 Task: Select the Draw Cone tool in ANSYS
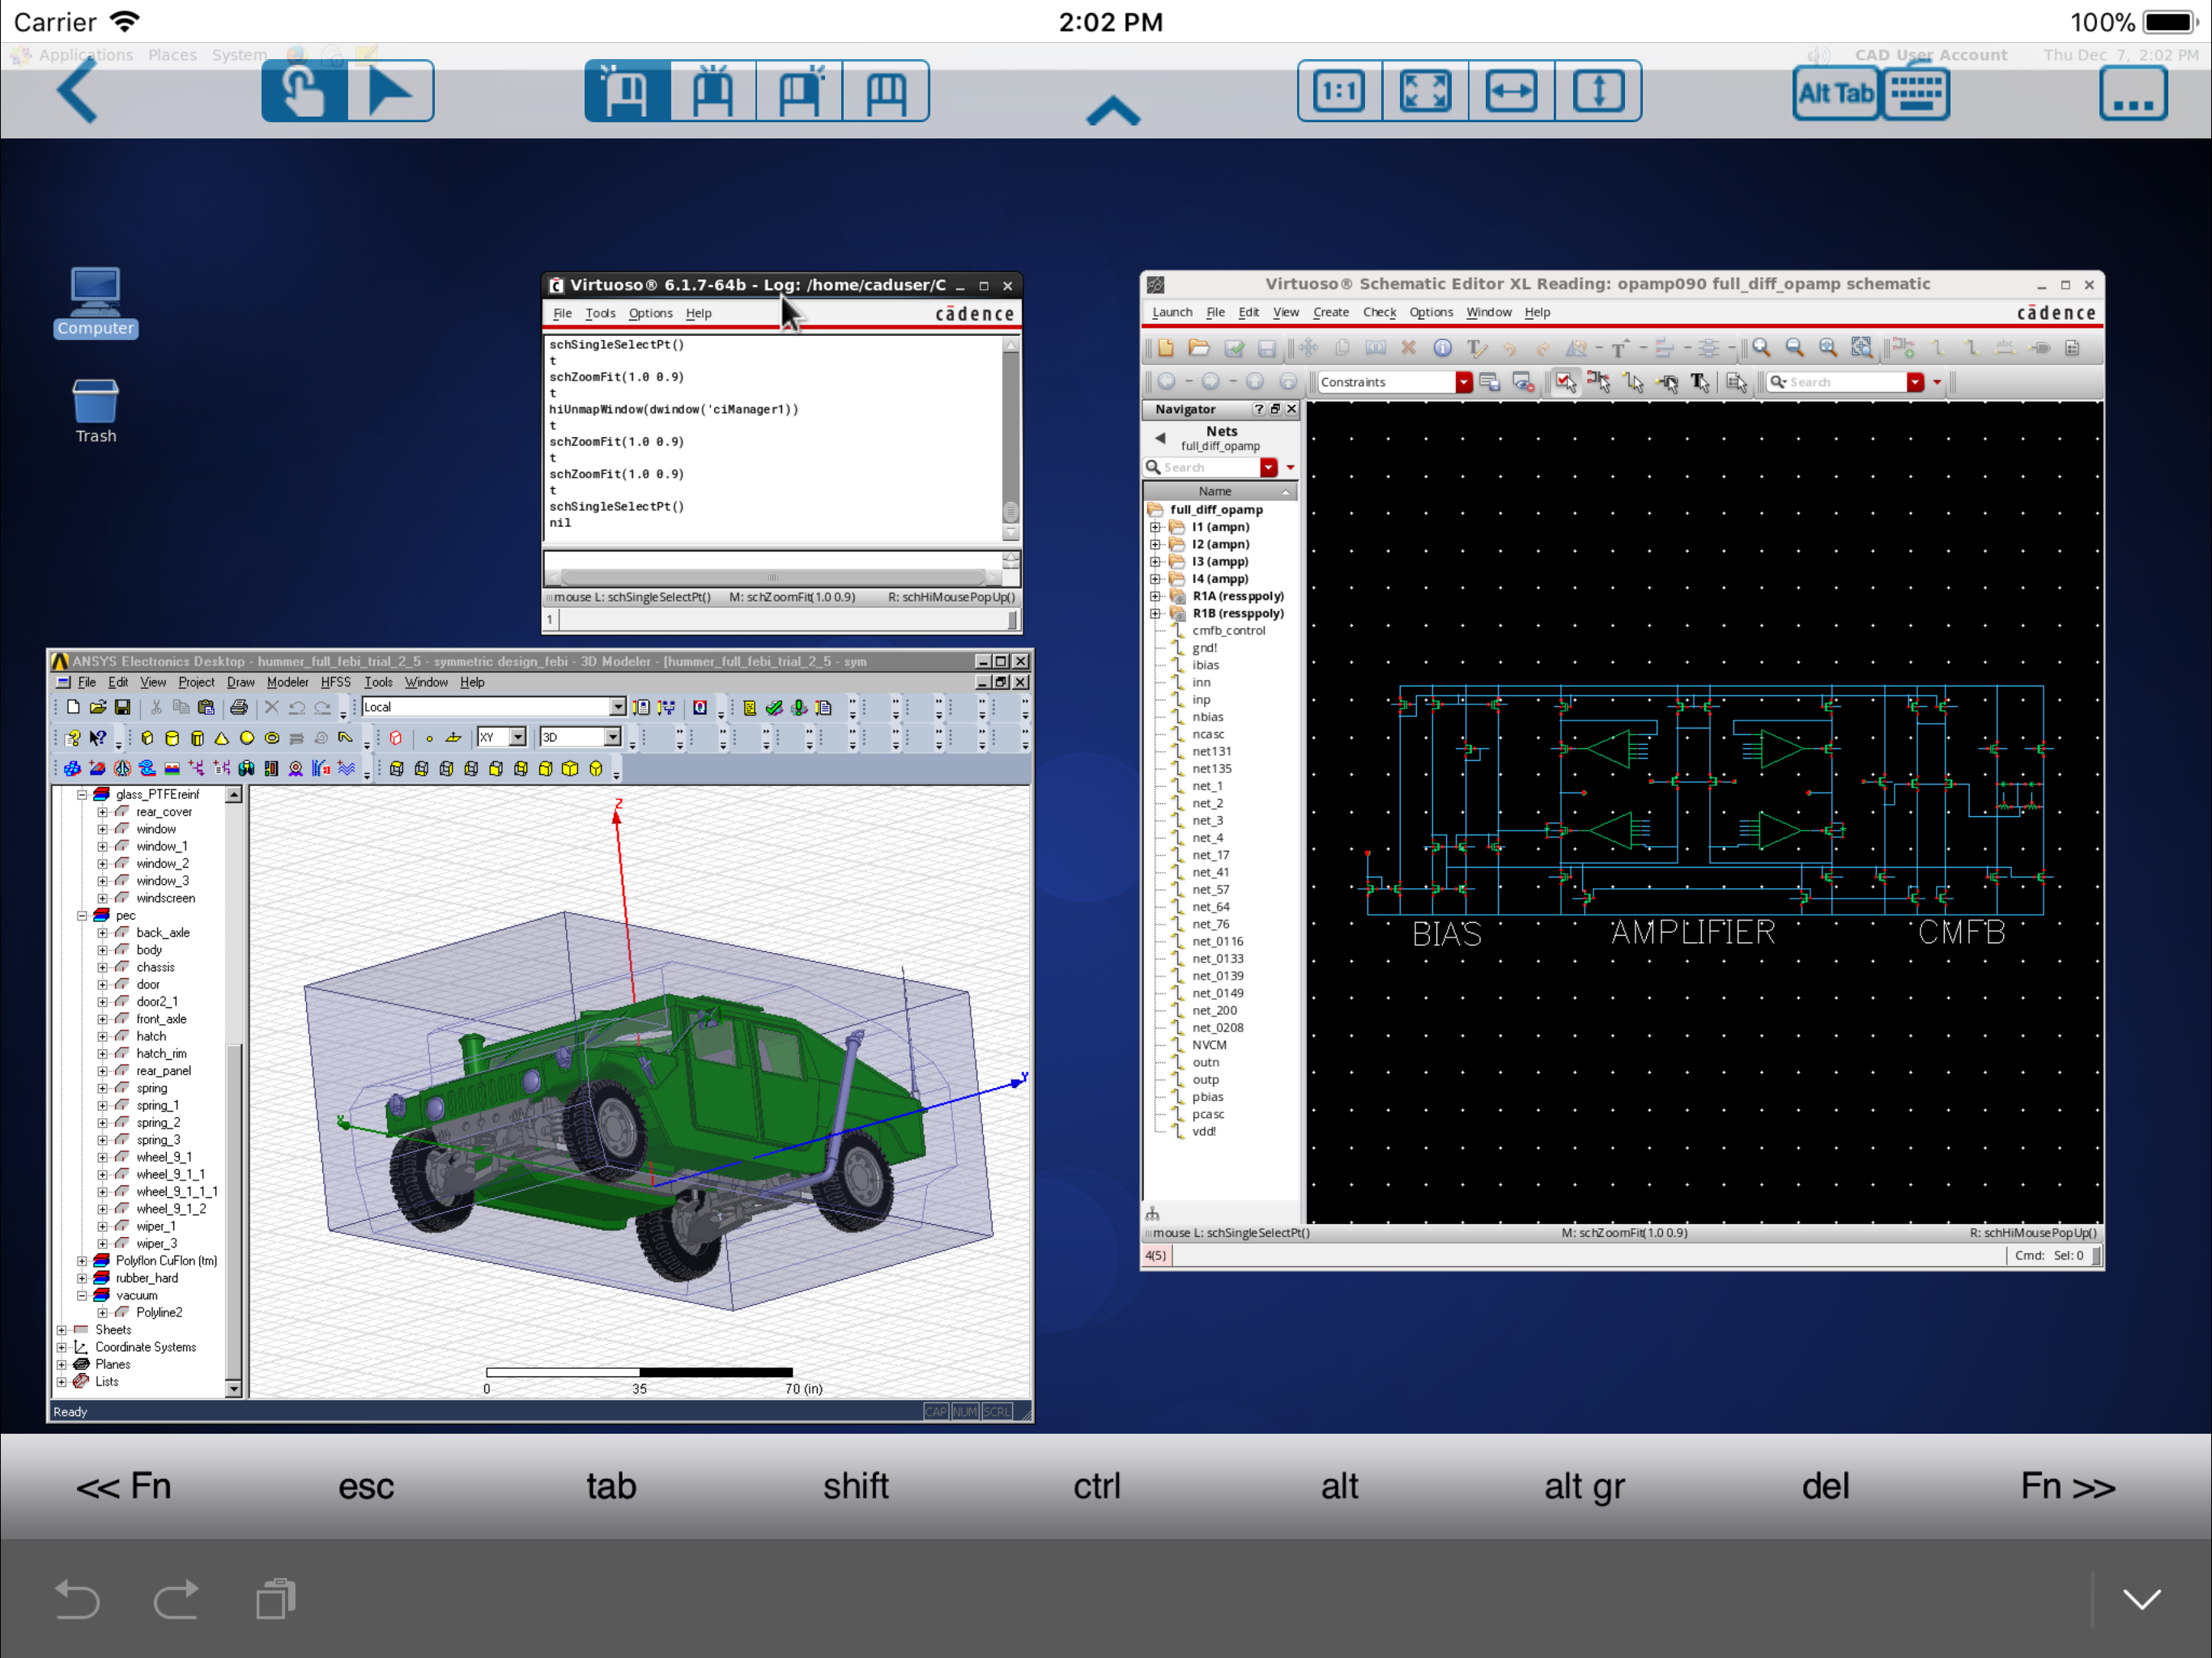point(222,738)
